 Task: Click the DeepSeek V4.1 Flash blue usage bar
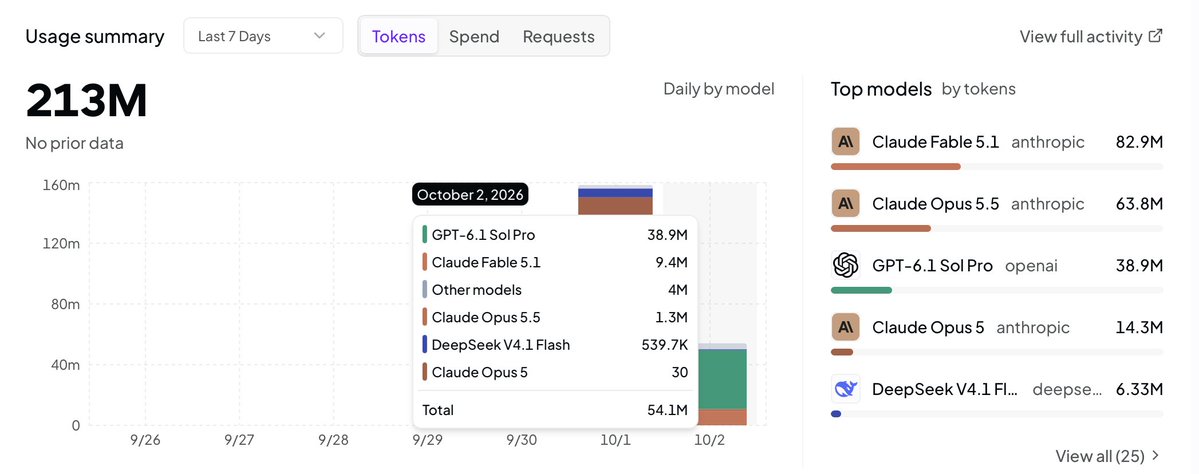[836, 414]
